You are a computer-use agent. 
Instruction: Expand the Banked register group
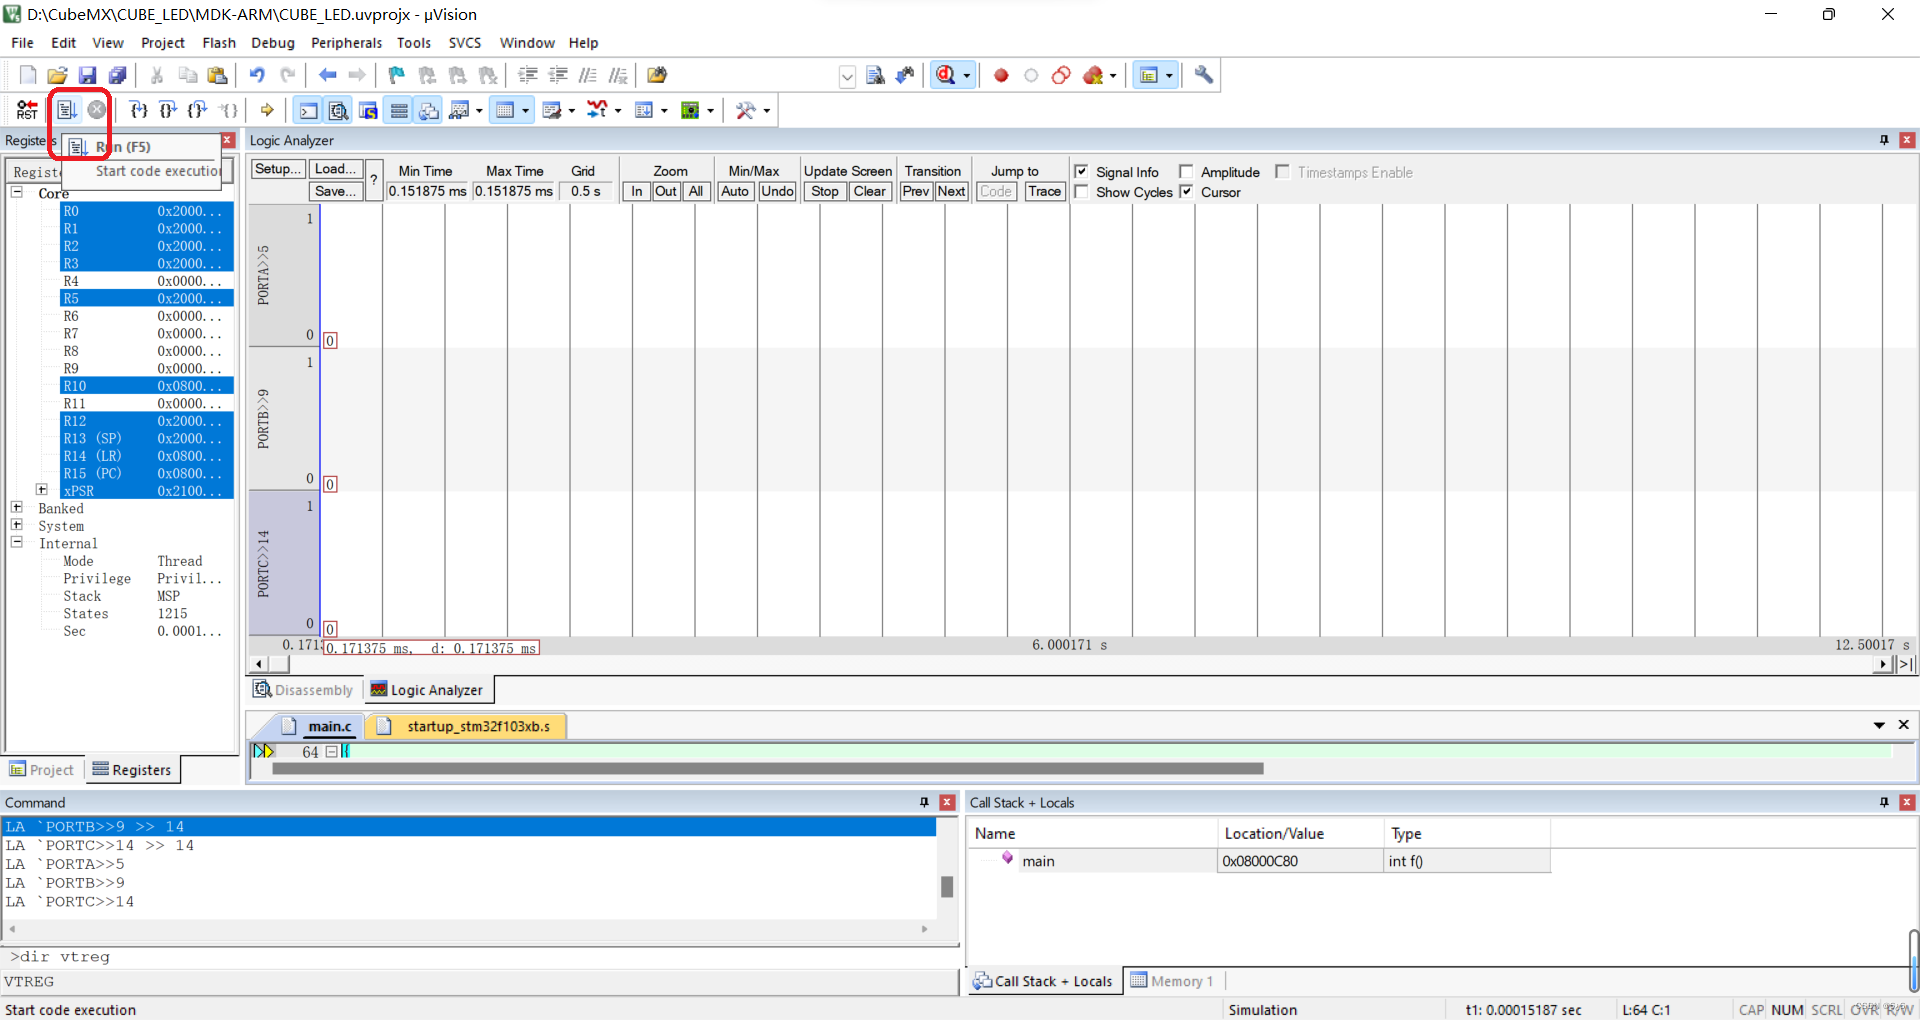[17, 507]
